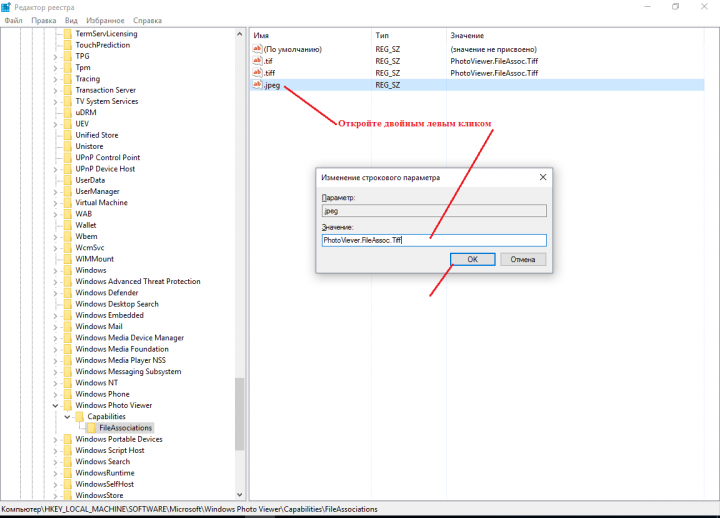Screen dimensions: 720x518
Task: Open the Вид menu
Action: tap(71, 21)
